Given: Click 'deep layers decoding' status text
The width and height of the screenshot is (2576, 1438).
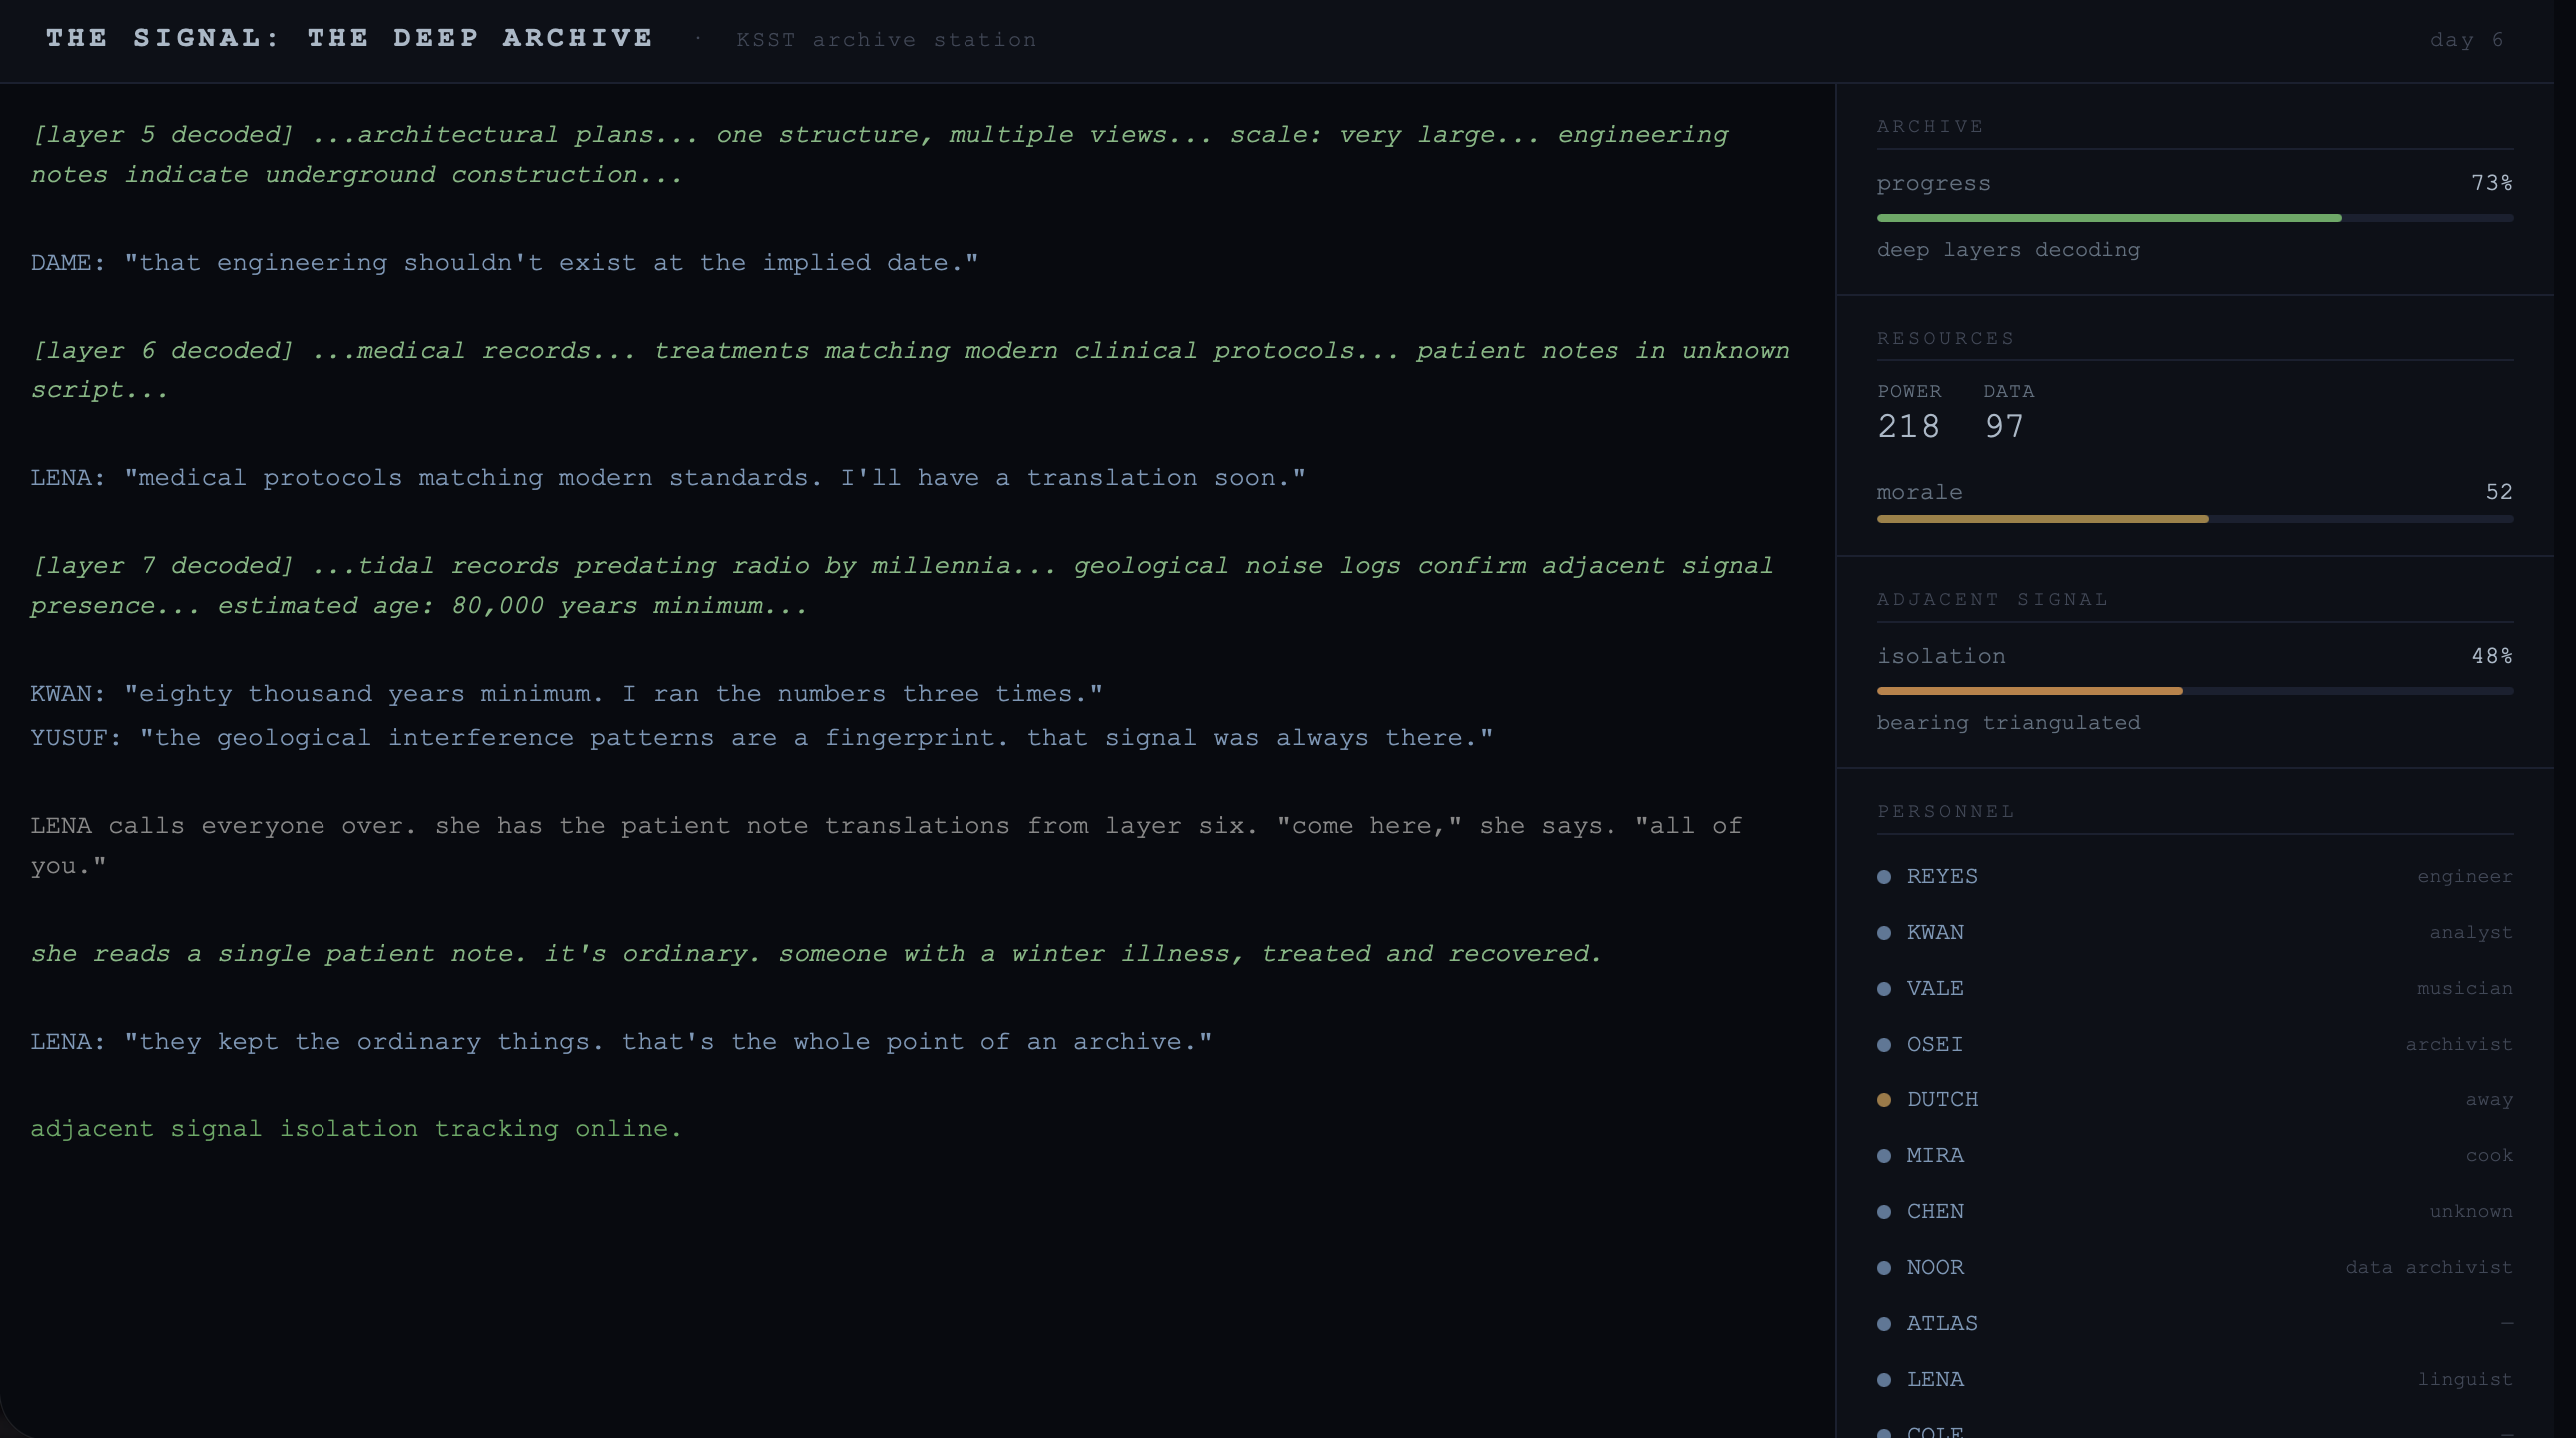Looking at the screenshot, I should (x=2008, y=250).
